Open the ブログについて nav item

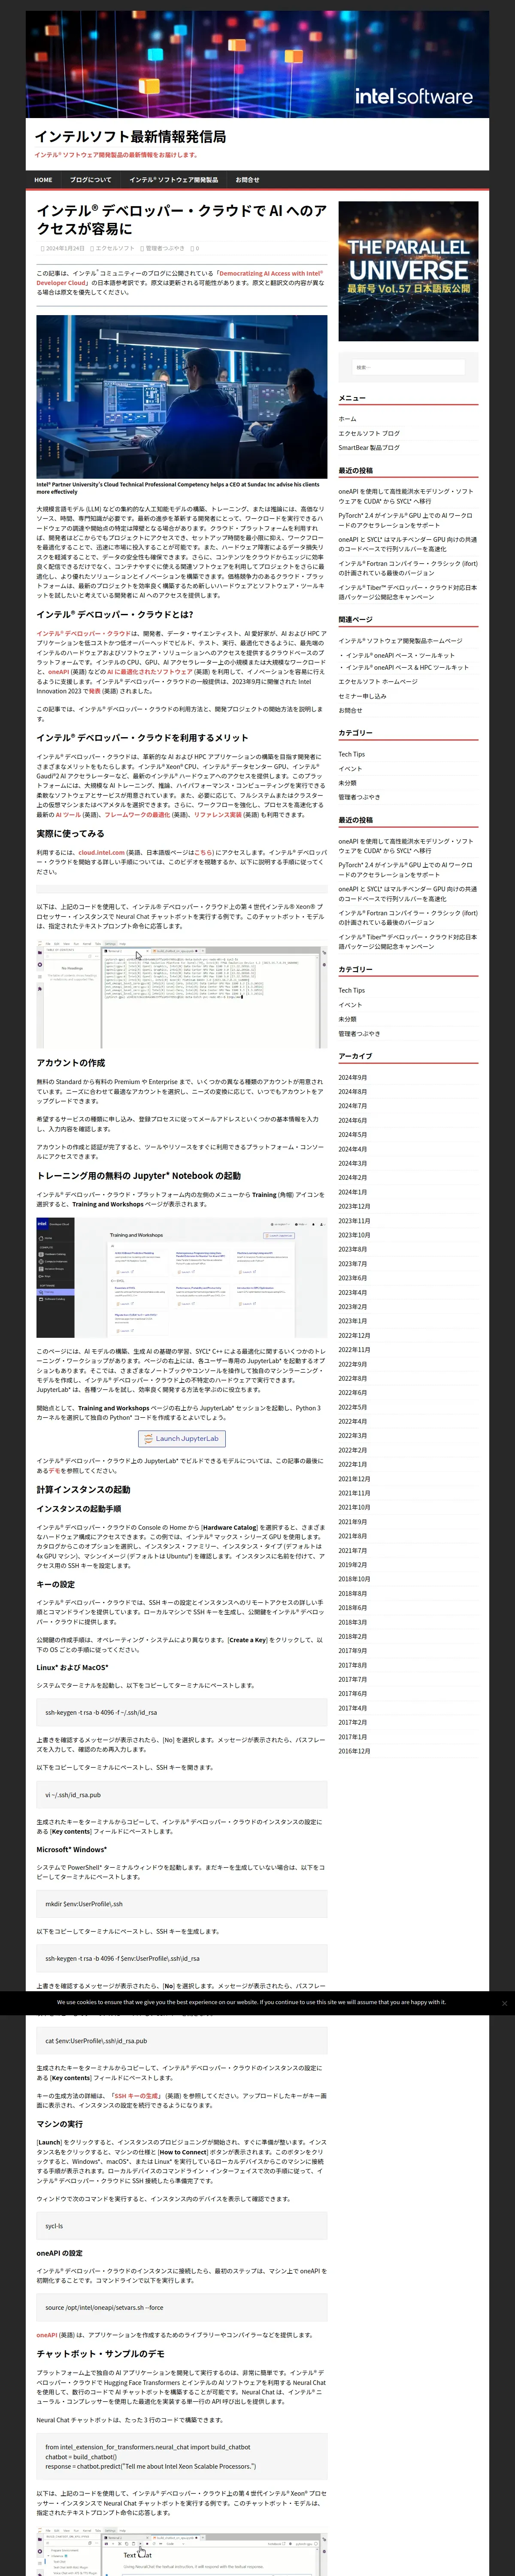click(91, 180)
